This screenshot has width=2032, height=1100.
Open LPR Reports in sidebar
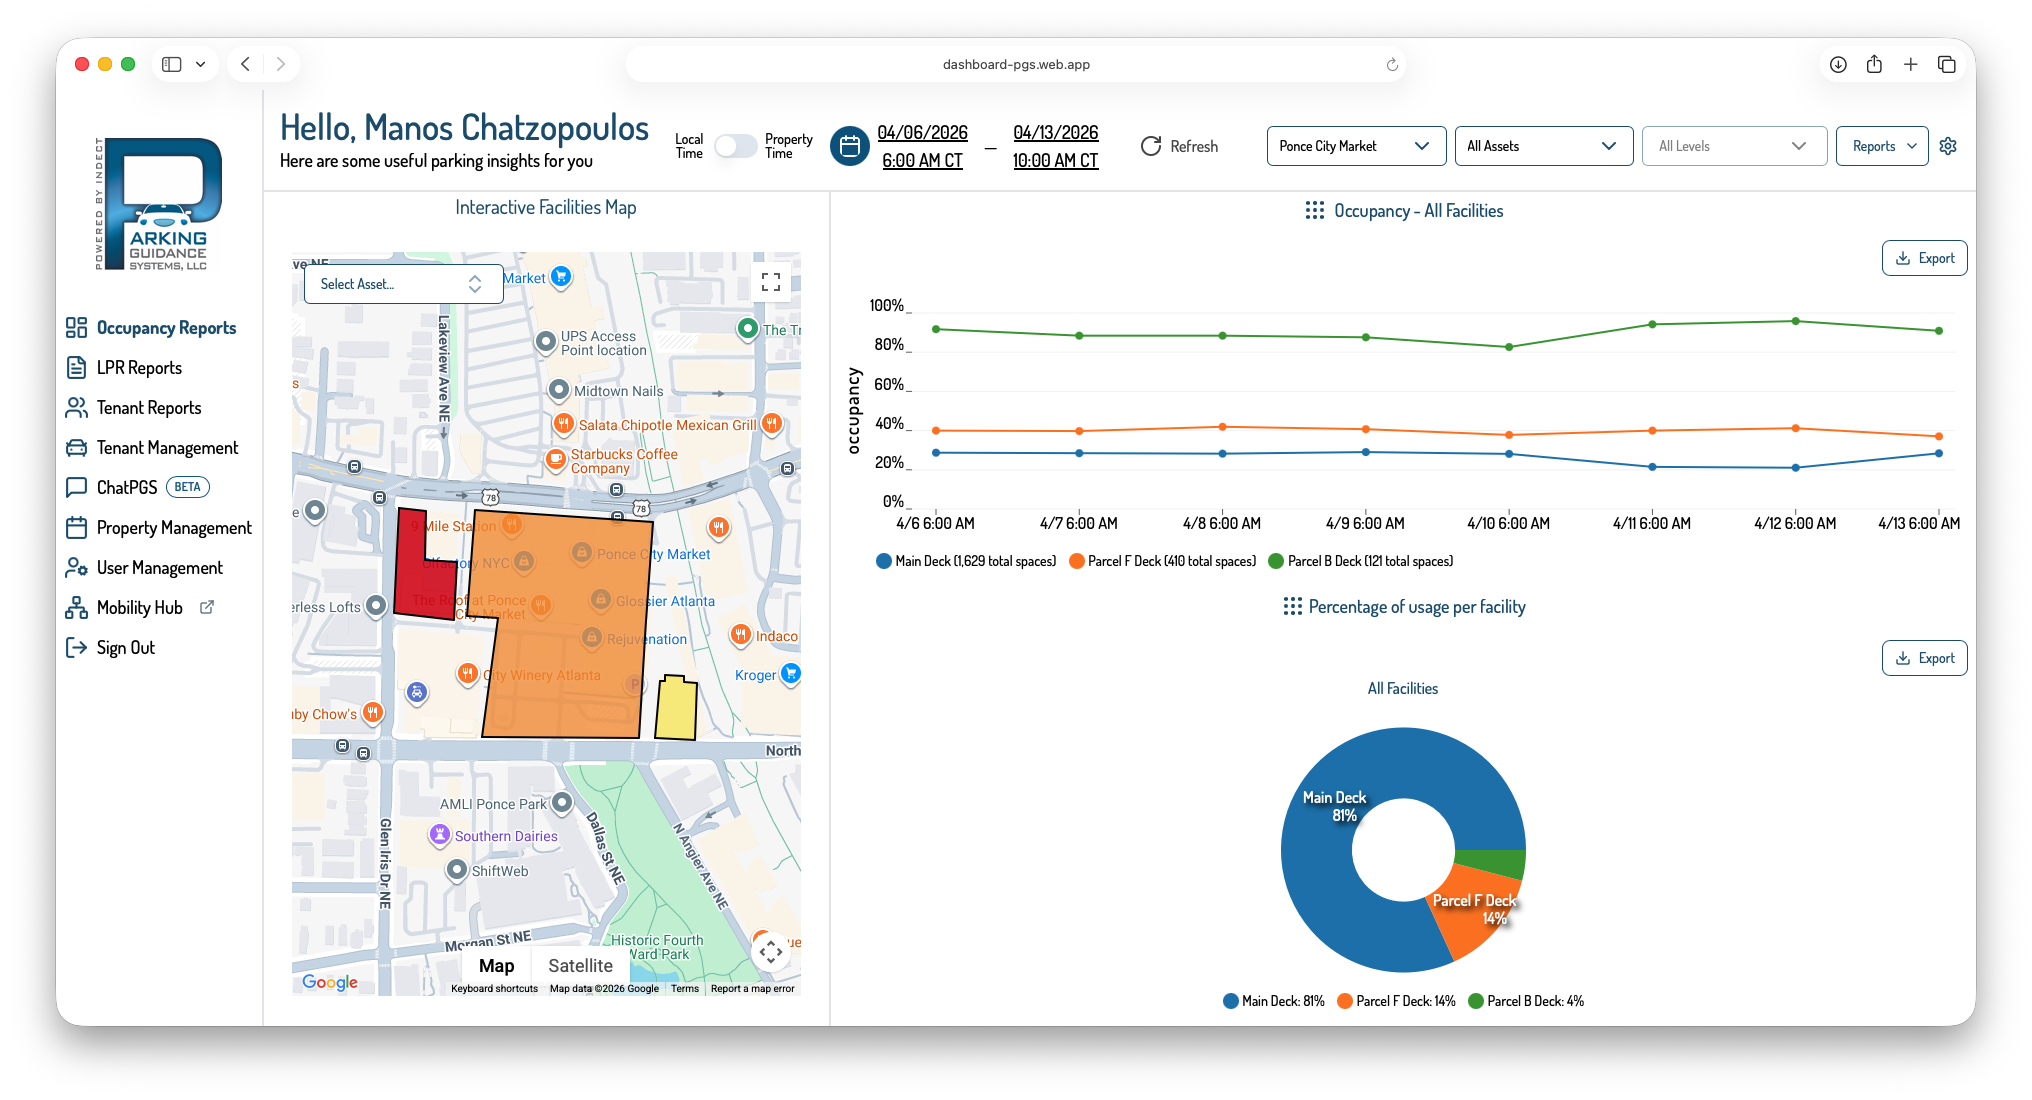139,368
